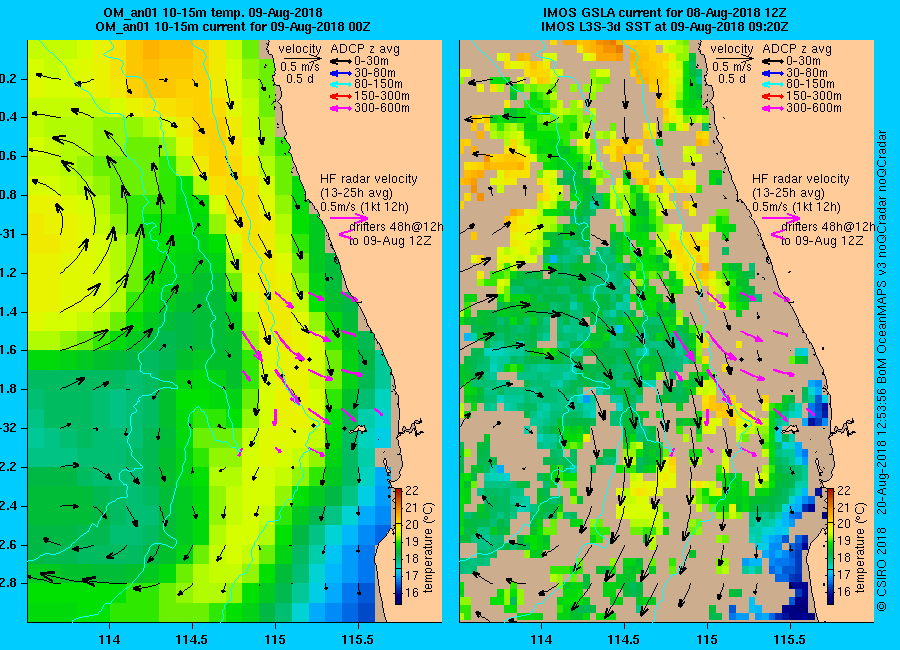The height and width of the screenshot is (650, 900).
Task: Click the '-31' latitude axis label
Action: 6,234
